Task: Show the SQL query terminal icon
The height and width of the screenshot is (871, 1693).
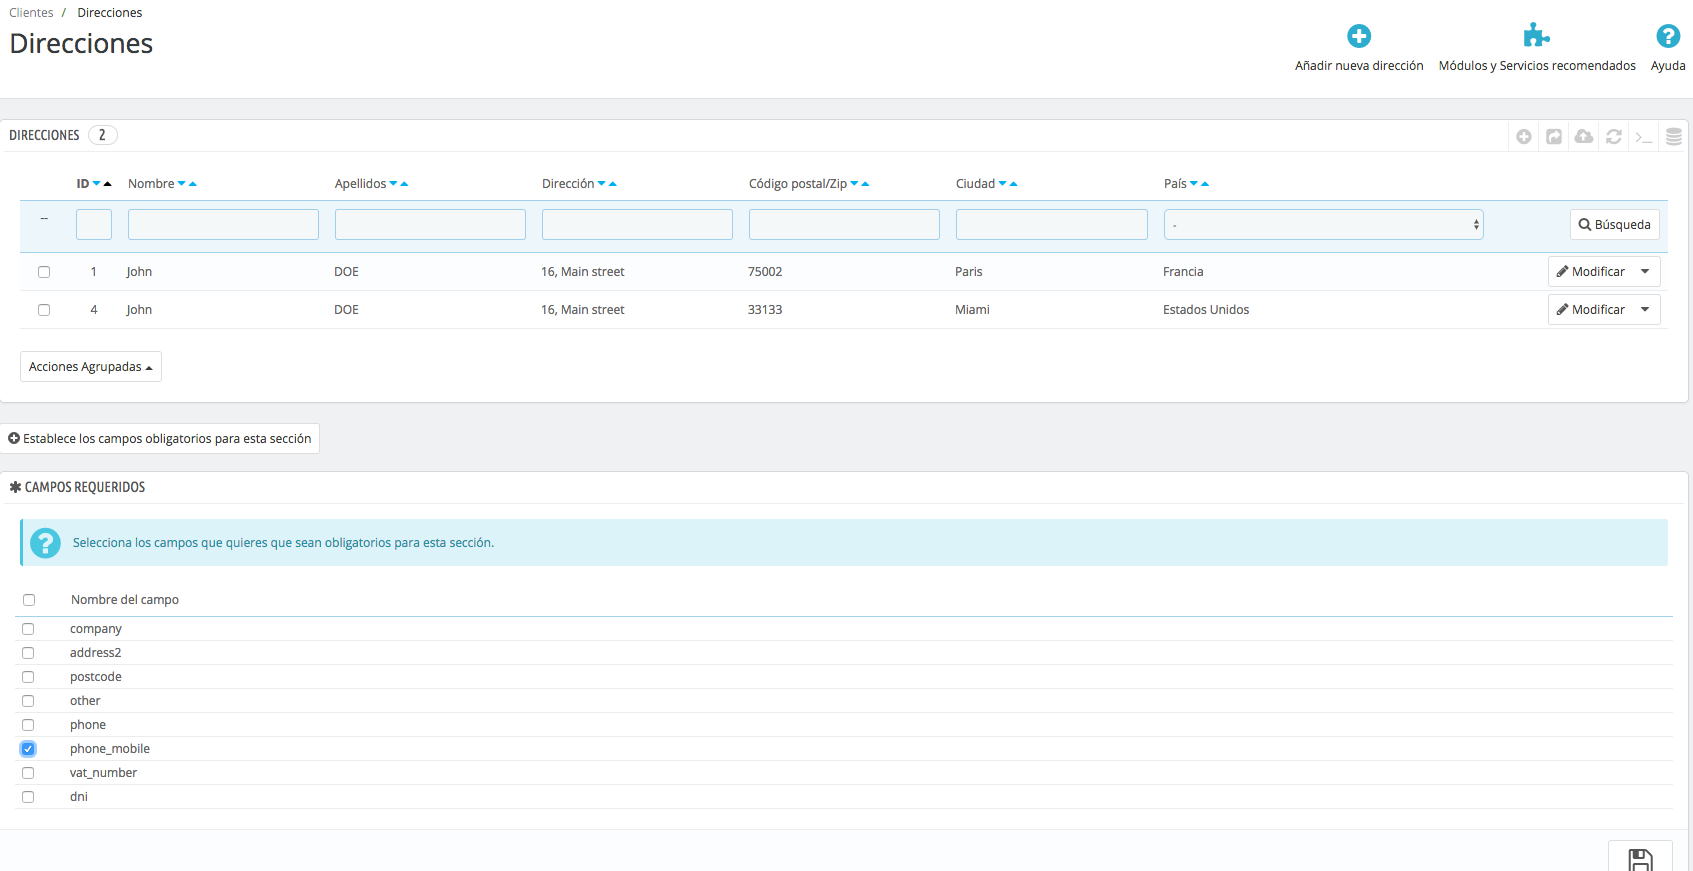Action: [1644, 137]
